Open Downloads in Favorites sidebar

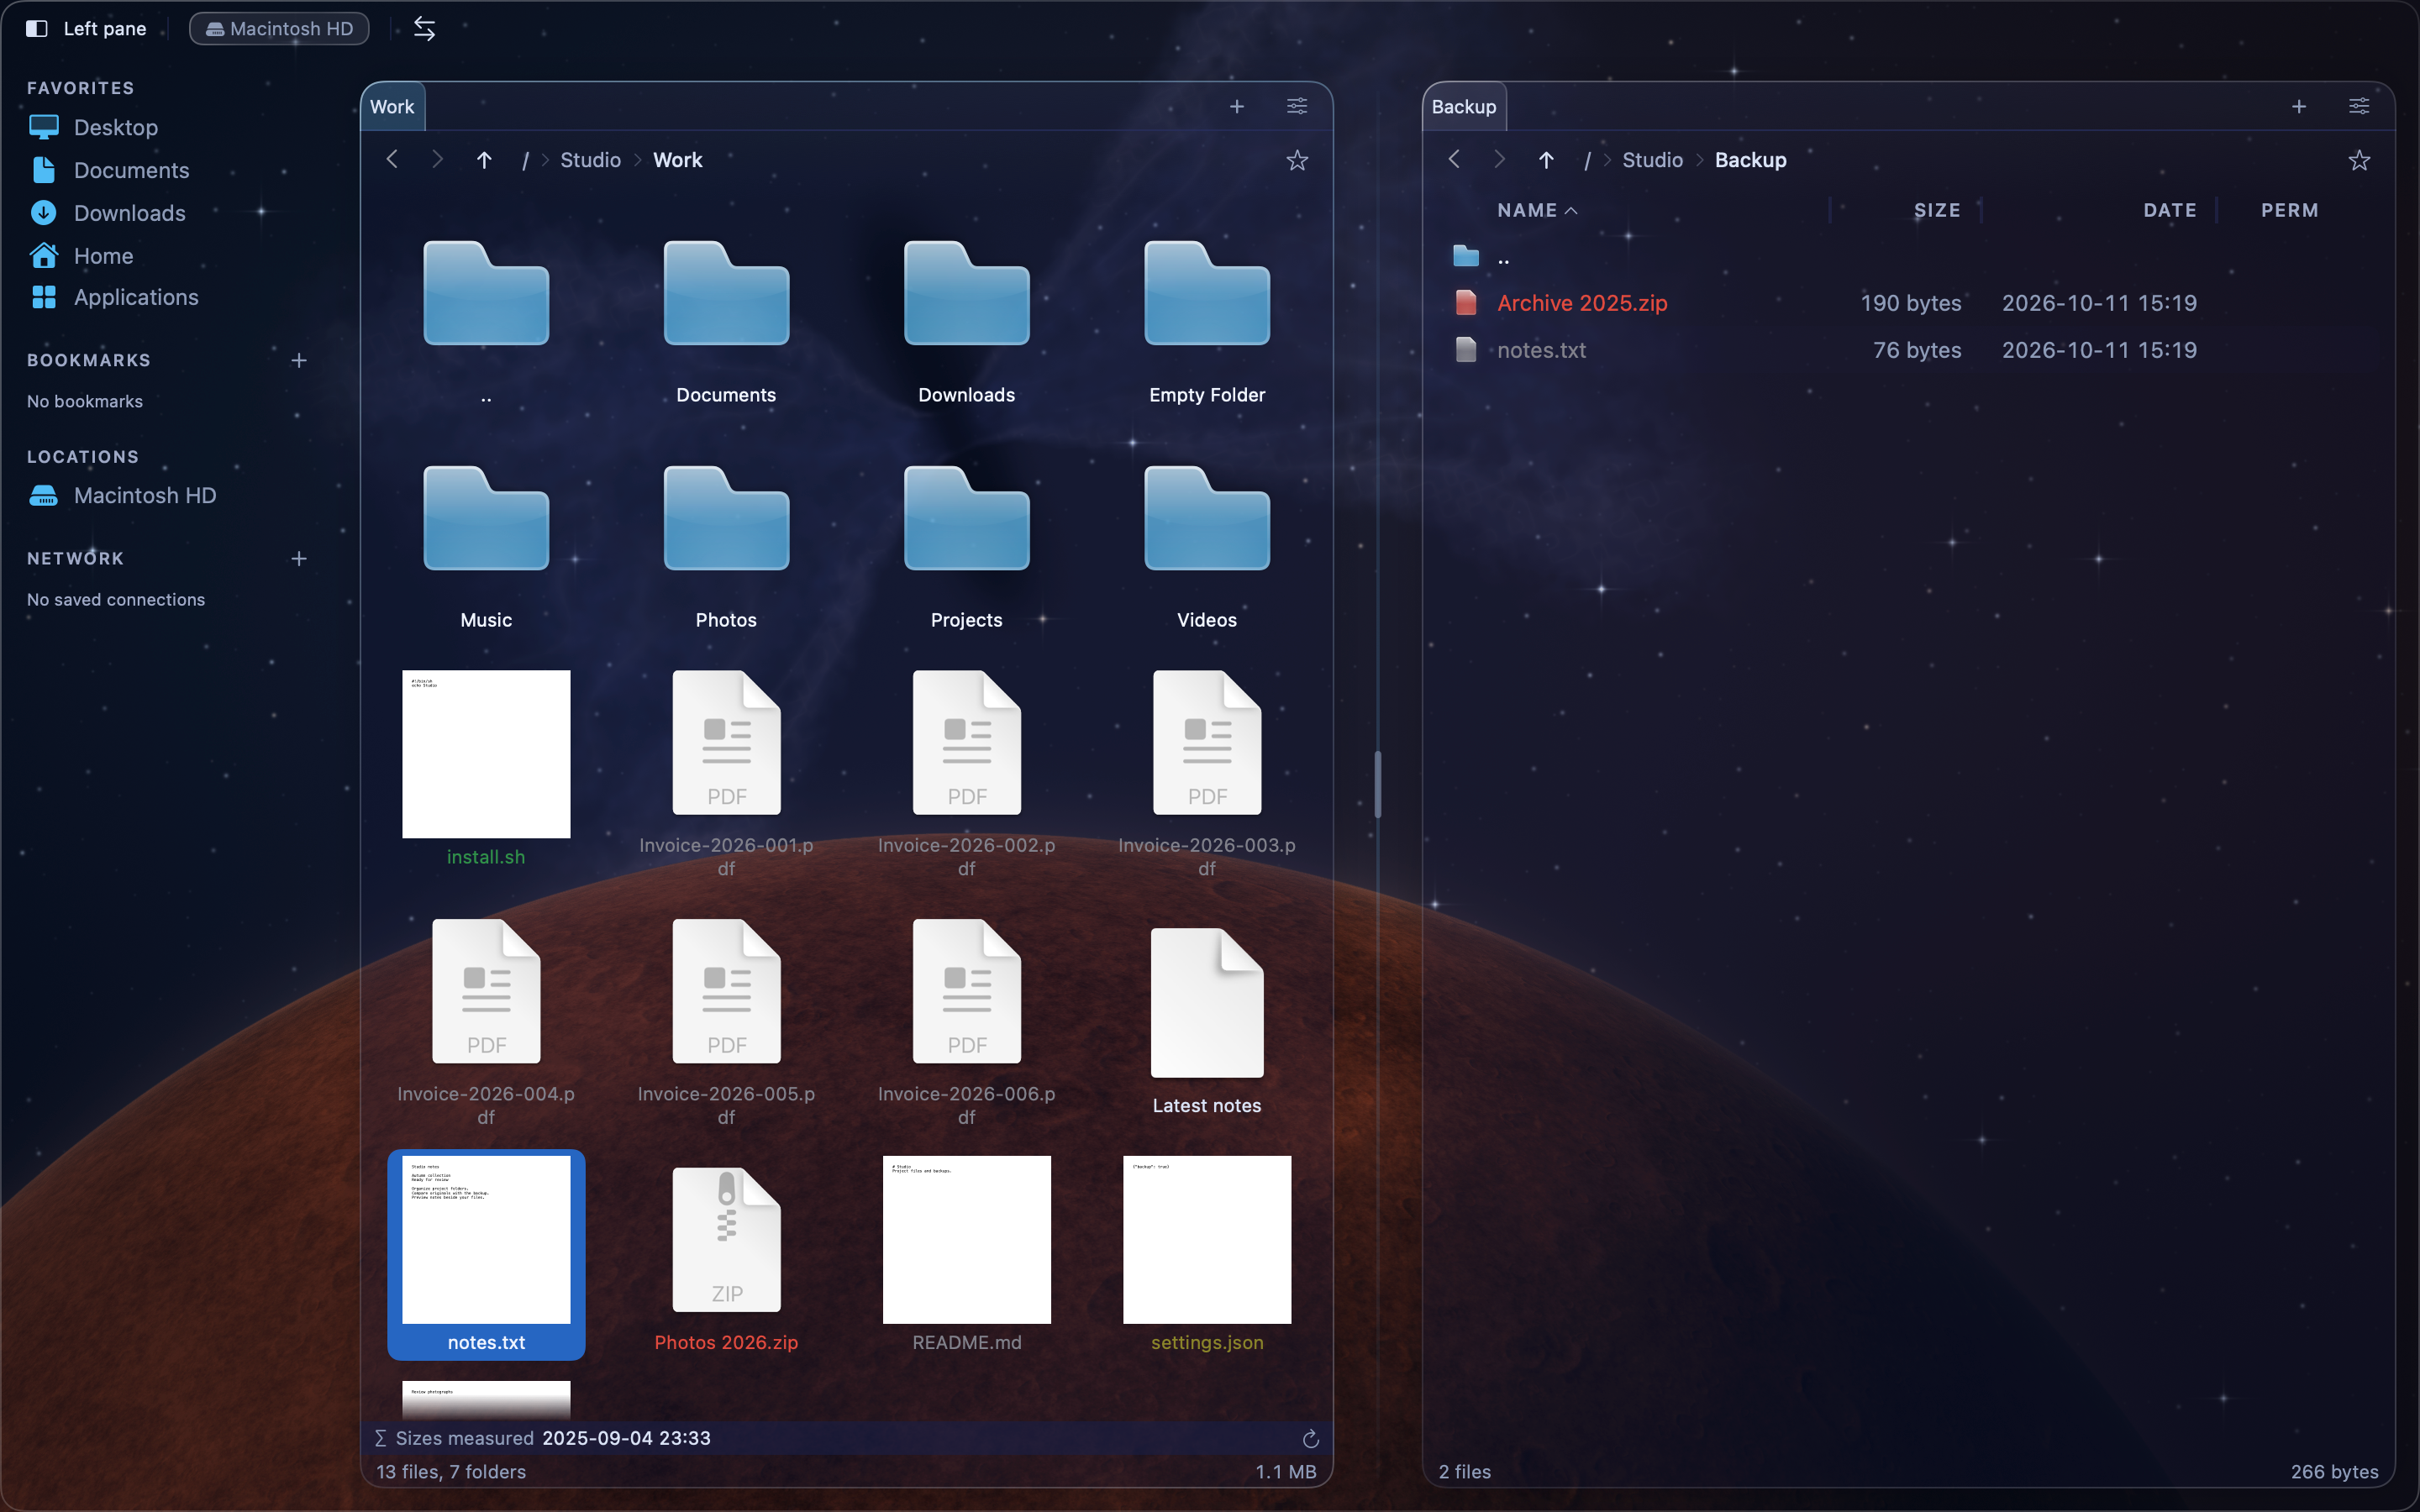pyautogui.click(x=108, y=213)
